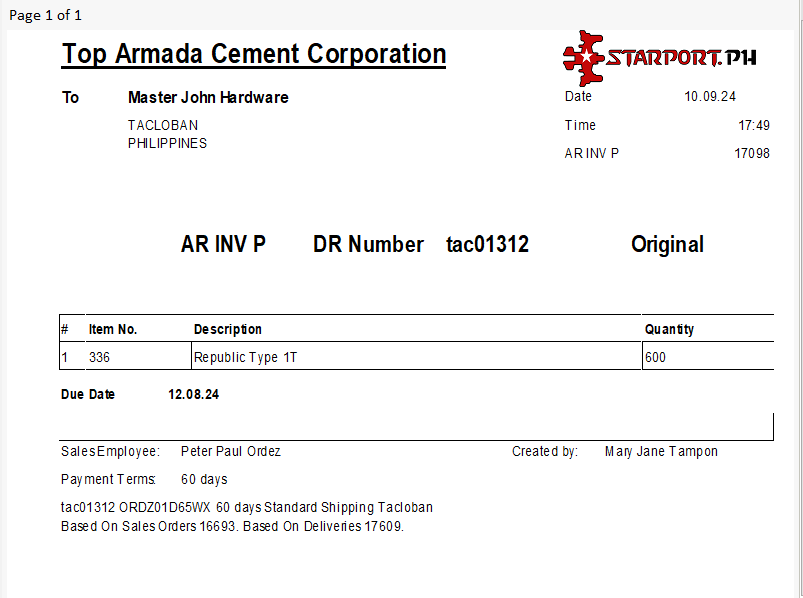Viewport: 803px width, 598px height.
Task: Select the Top Armada Cement Corporation heading
Action: (x=254, y=54)
